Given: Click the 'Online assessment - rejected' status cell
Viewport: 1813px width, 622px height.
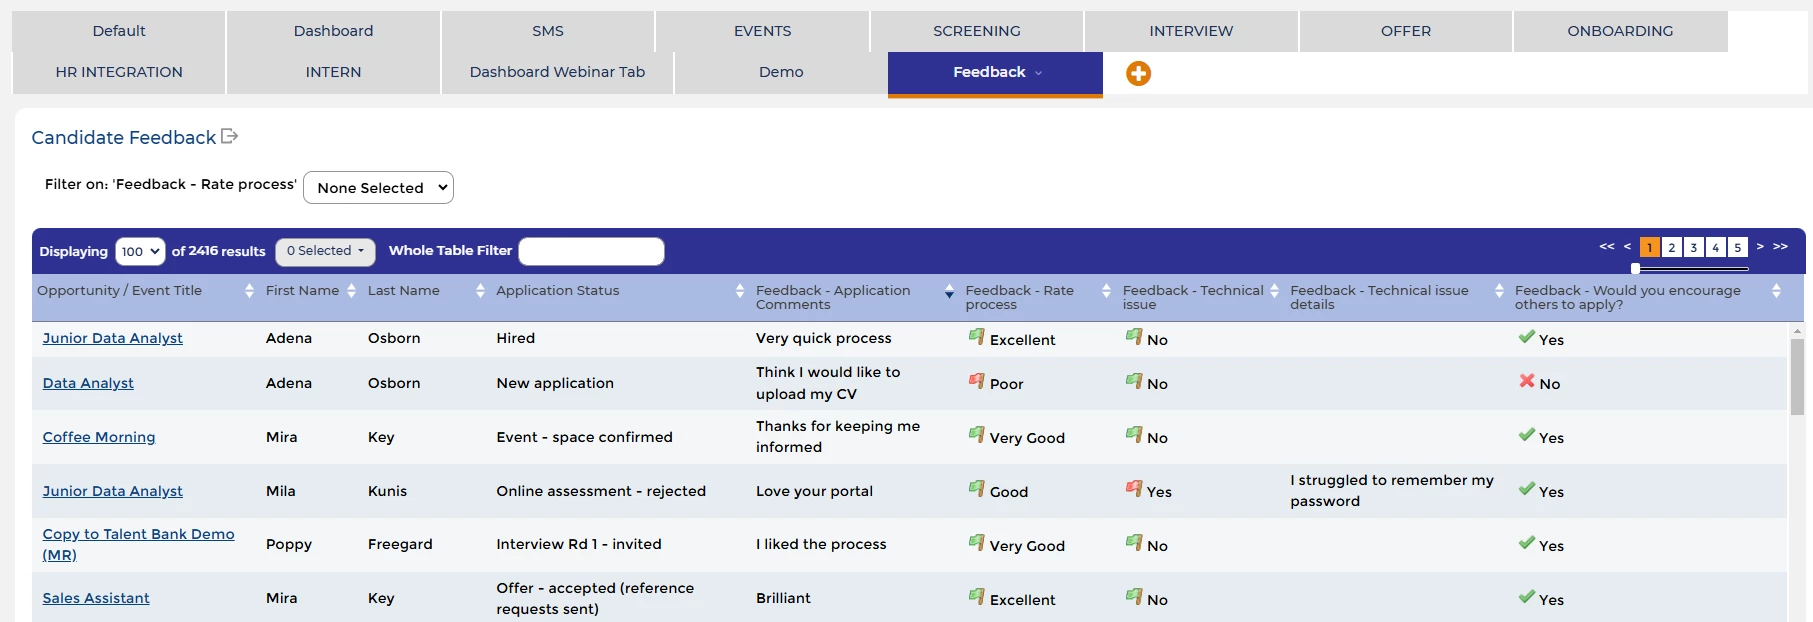Looking at the screenshot, I should [x=601, y=491].
